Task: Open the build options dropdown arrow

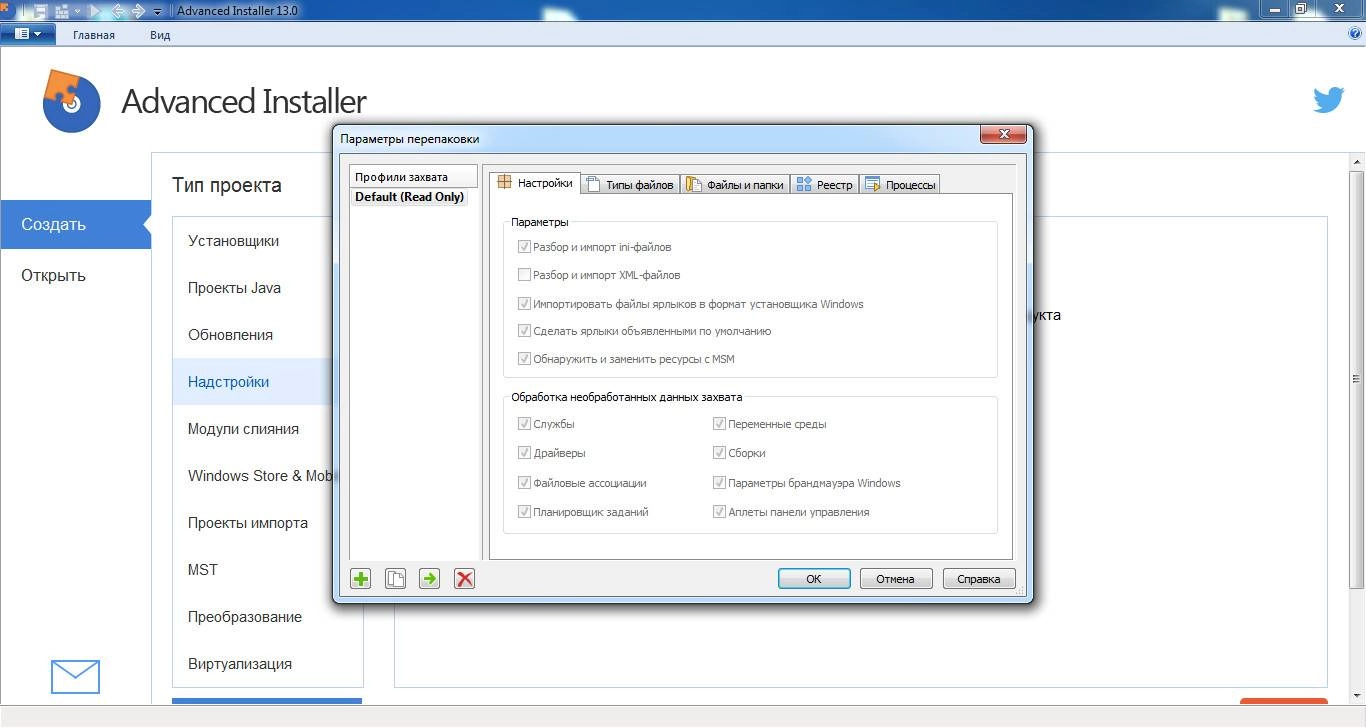Action: pyautogui.click(x=77, y=12)
